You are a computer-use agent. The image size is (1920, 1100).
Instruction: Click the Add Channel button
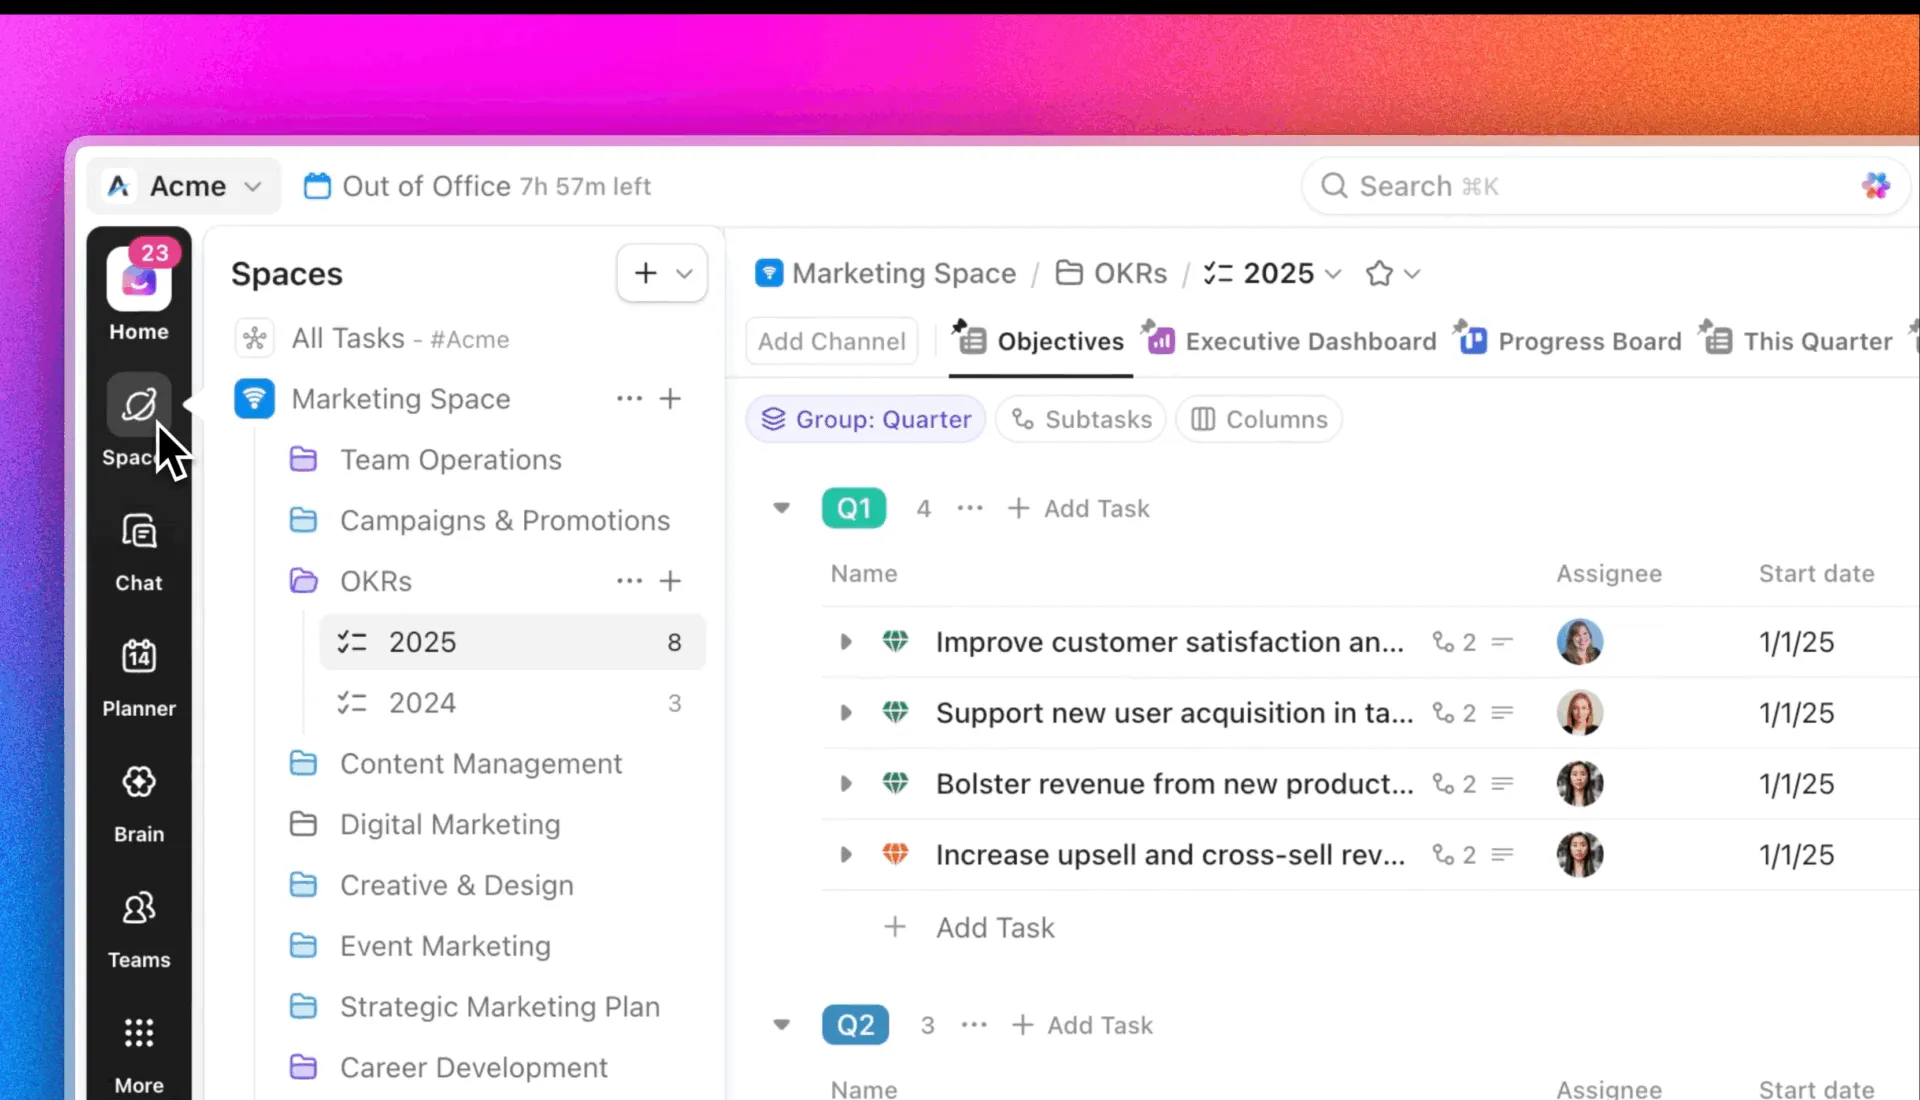click(831, 341)
